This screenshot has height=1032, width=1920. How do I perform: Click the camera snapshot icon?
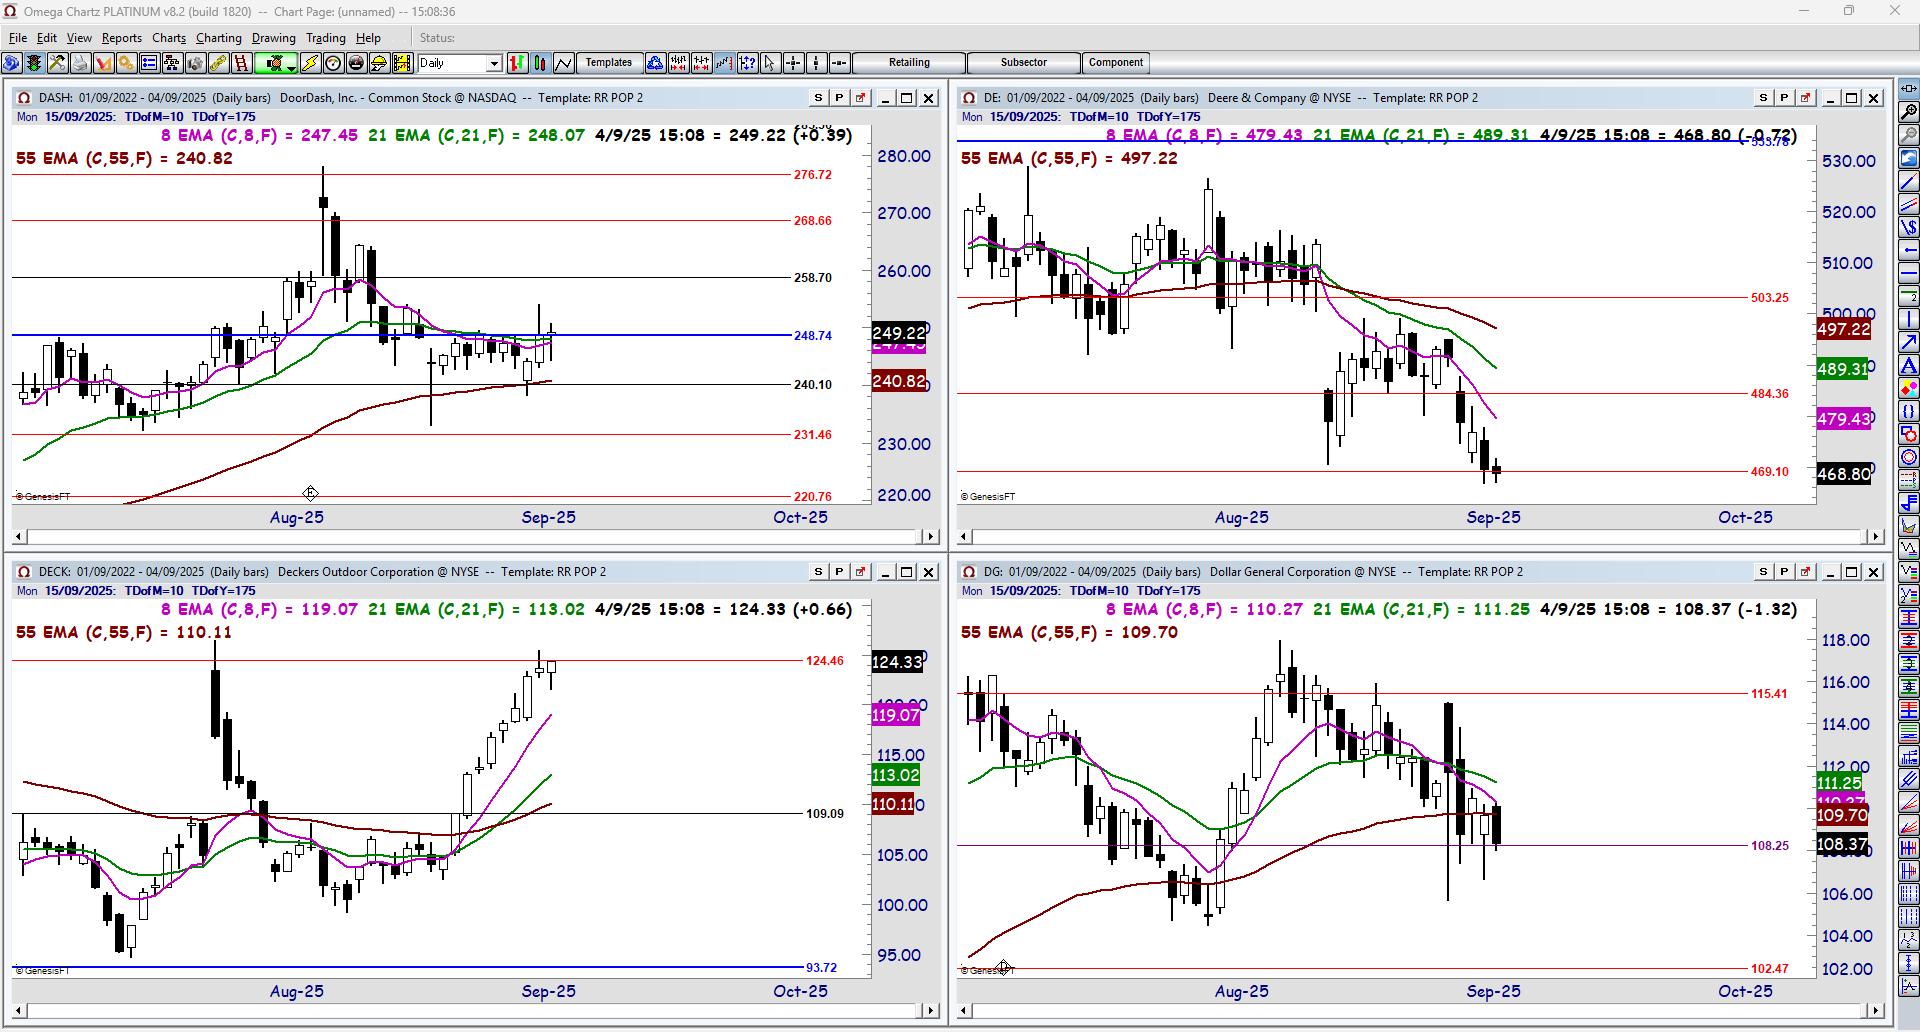tap(194, 63)
